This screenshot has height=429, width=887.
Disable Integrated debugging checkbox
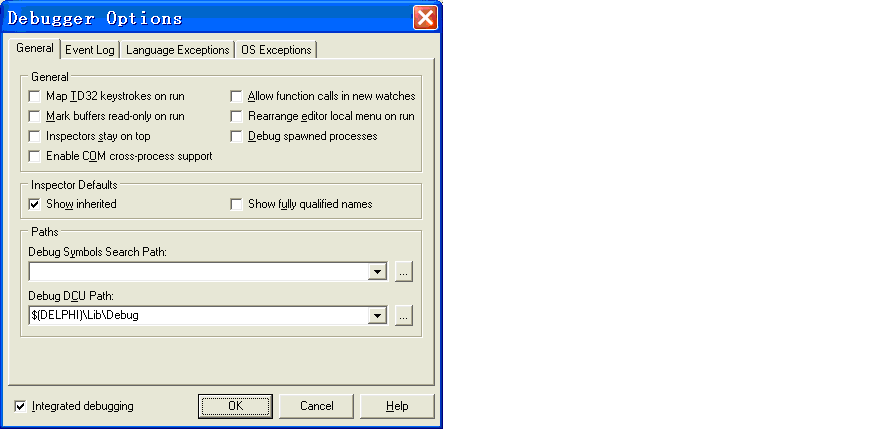[20, 406]
